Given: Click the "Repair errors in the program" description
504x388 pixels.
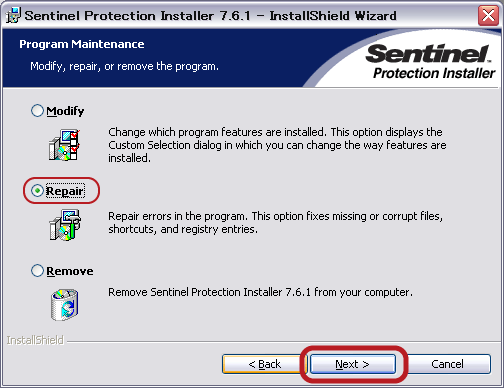Looking at the screenshot, I should [275, 223].
